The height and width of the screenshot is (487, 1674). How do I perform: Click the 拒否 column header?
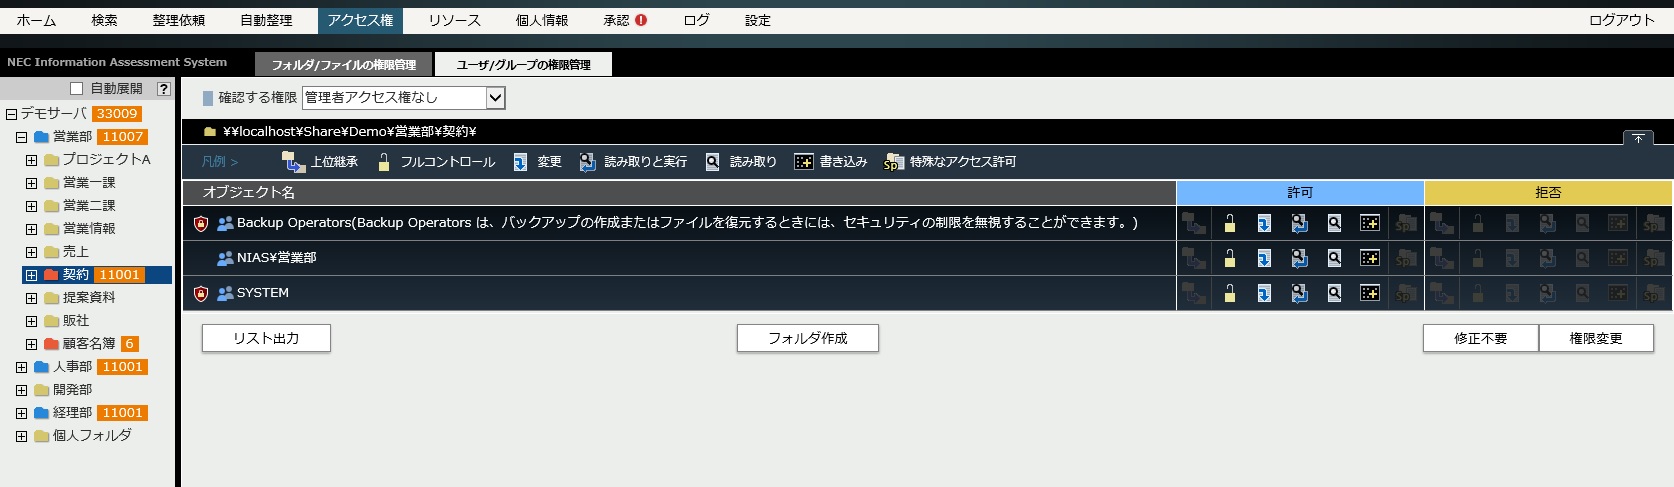pyautogui.click(x=1548, y=192)
